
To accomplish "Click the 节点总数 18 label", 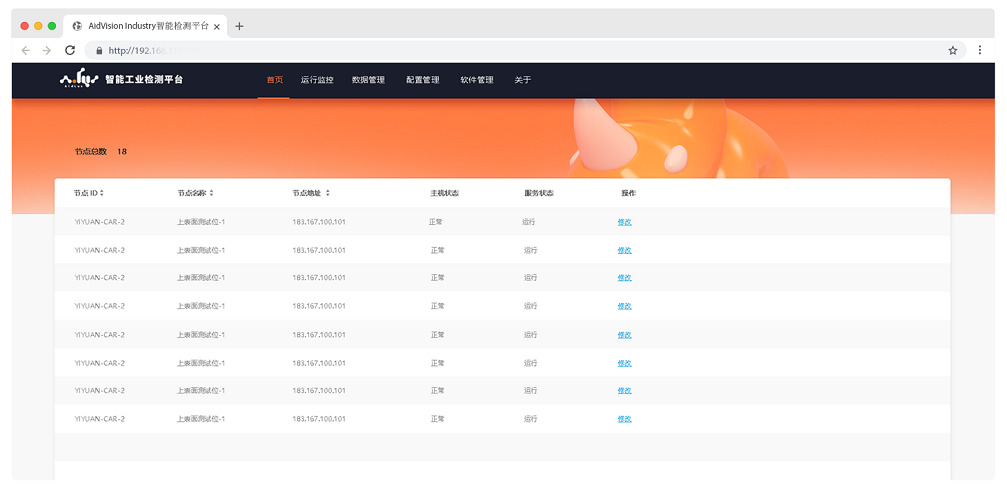I will tap(101, 152).
